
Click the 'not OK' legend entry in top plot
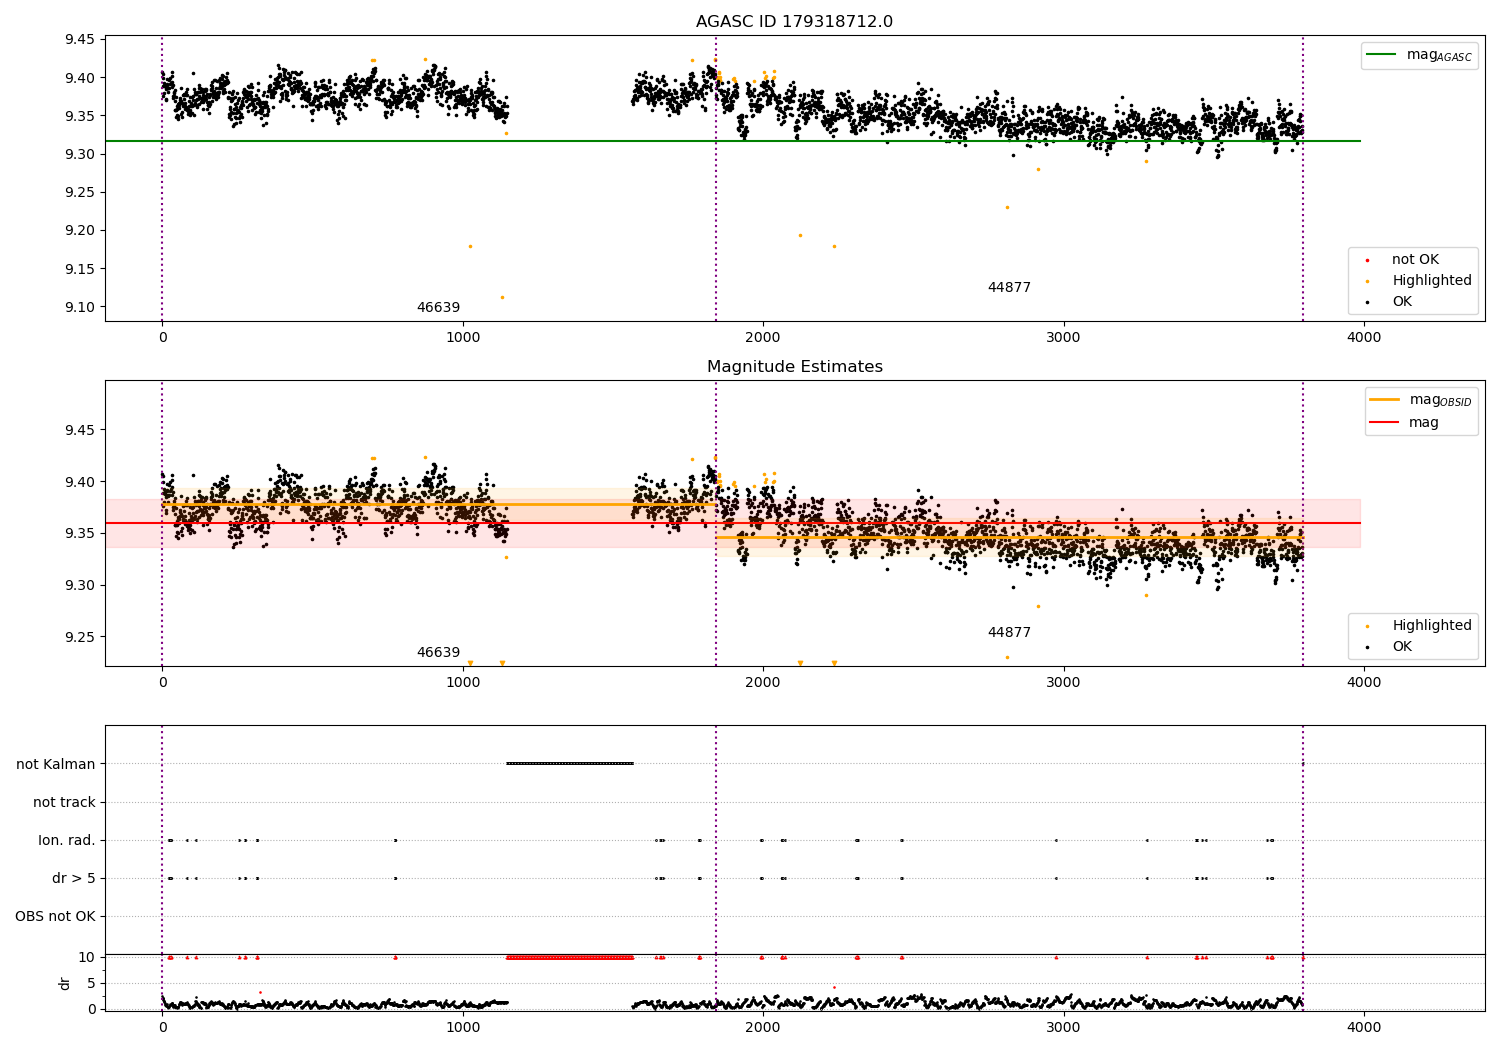tap(1414, 260)
